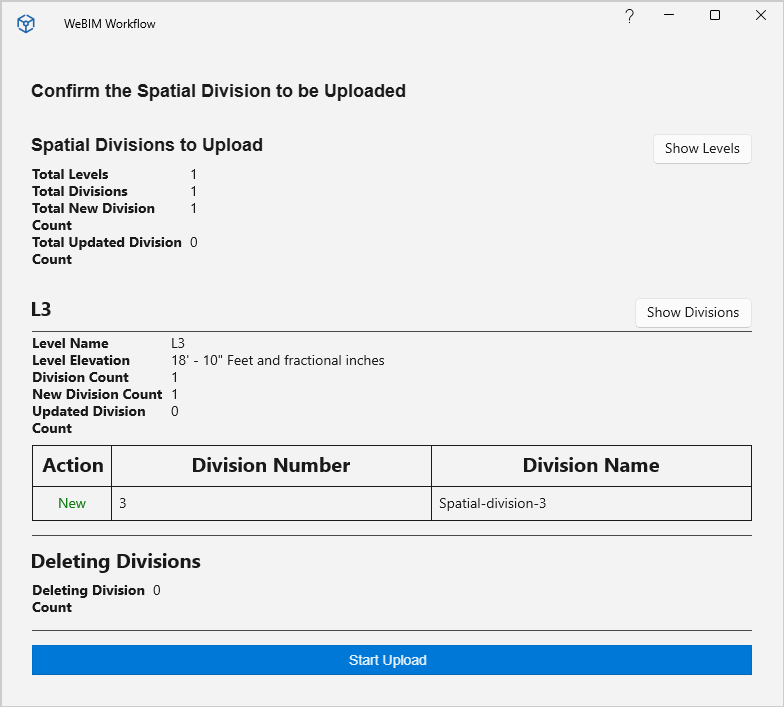Click the Show Levels button
The height and width of the screenshot is (707, 784).
pyautogui.click(x=702, y=148)
